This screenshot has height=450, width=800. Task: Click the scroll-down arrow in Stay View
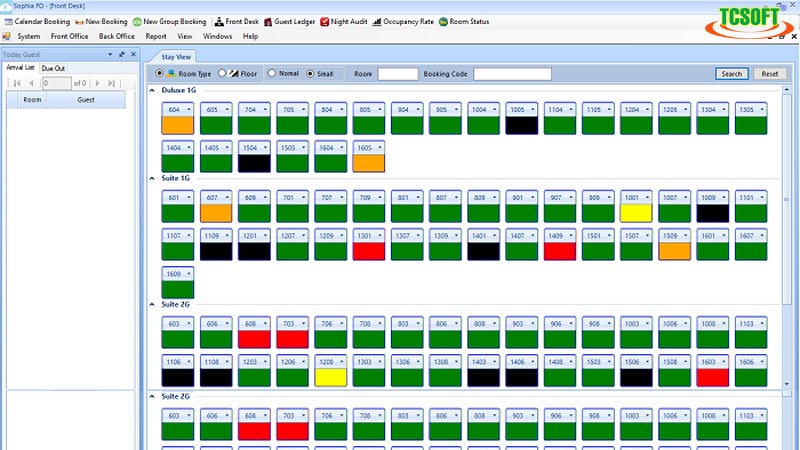(x=787, y=384)
